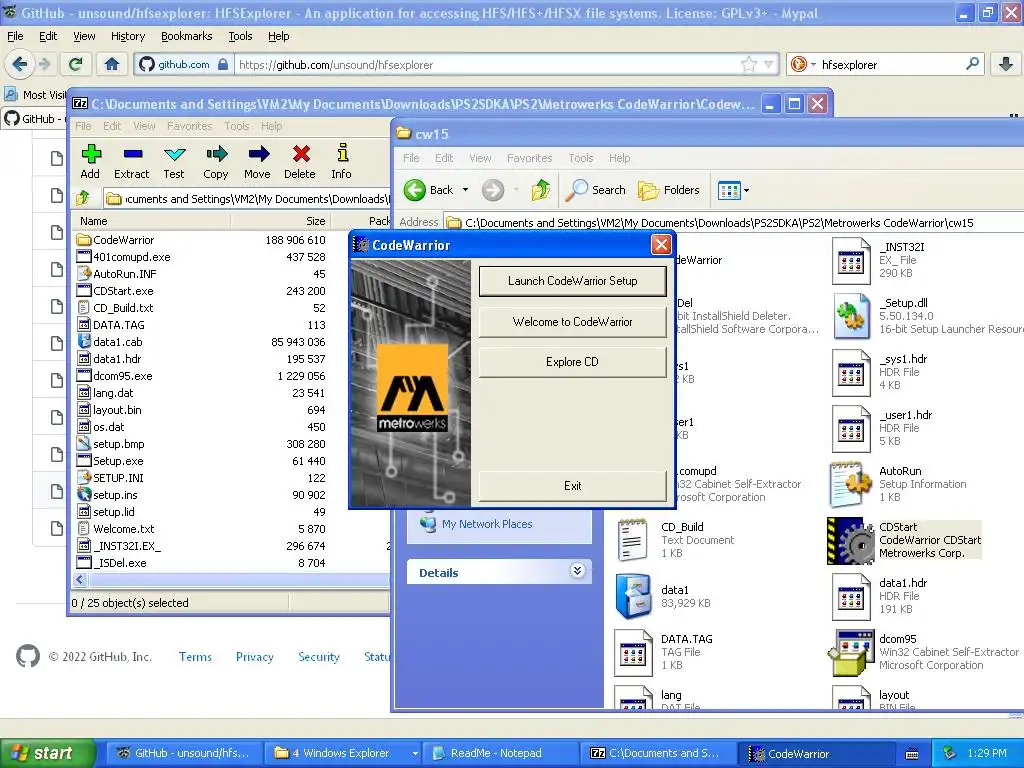Click the Delete icon in 7-Zip
The height and width of the screenshot is (768, 1024).
pyautogui.click(x=300, y=155)
